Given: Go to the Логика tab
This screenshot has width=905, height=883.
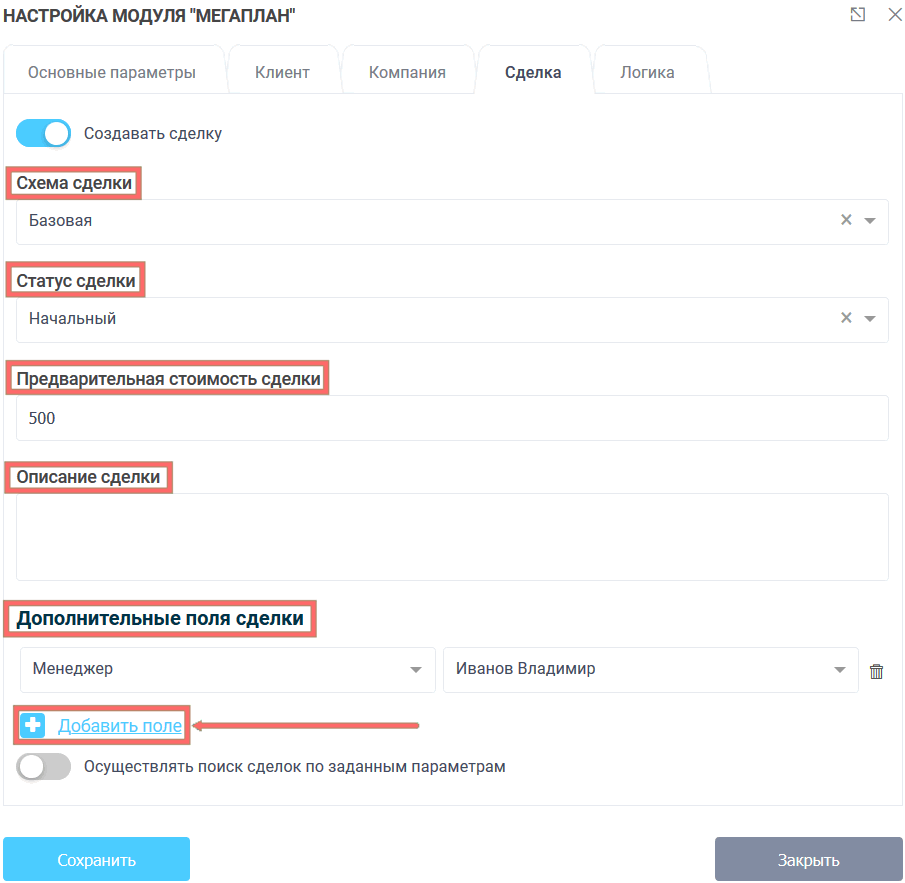Looking at the screenshot, I should tap(647, 72).
